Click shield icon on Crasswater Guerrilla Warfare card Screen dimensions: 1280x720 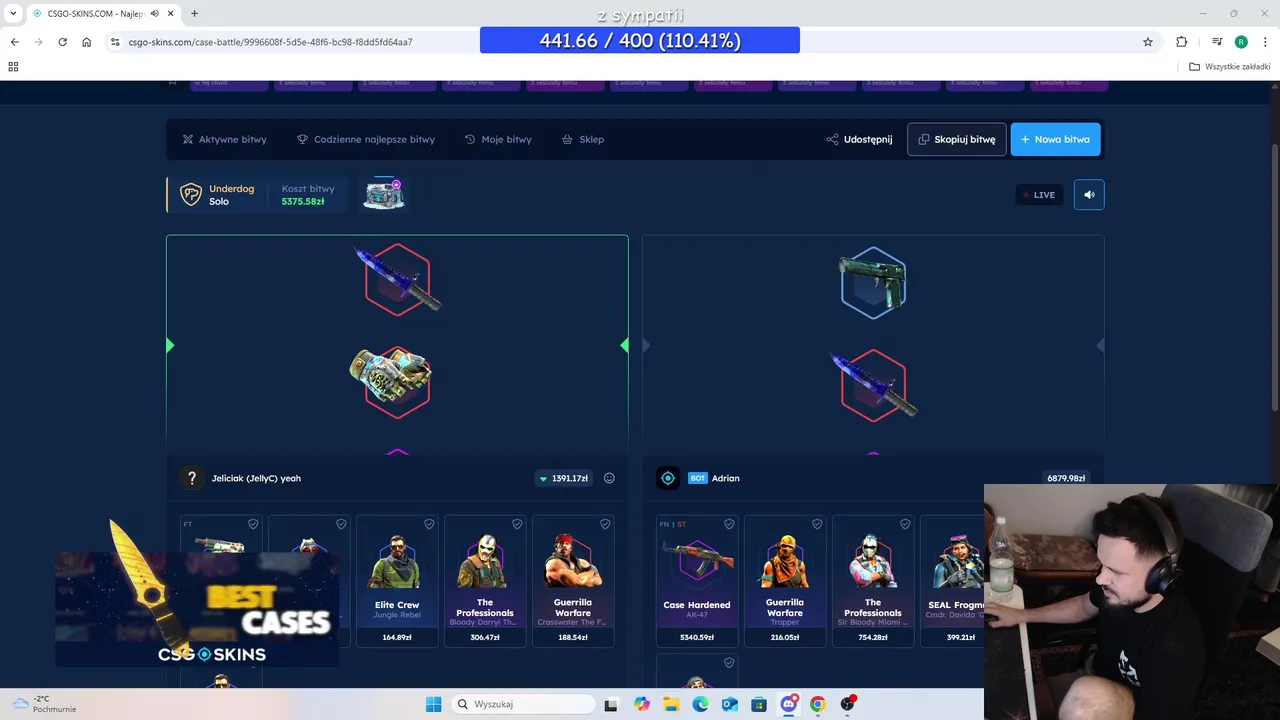tap(605, 524)
